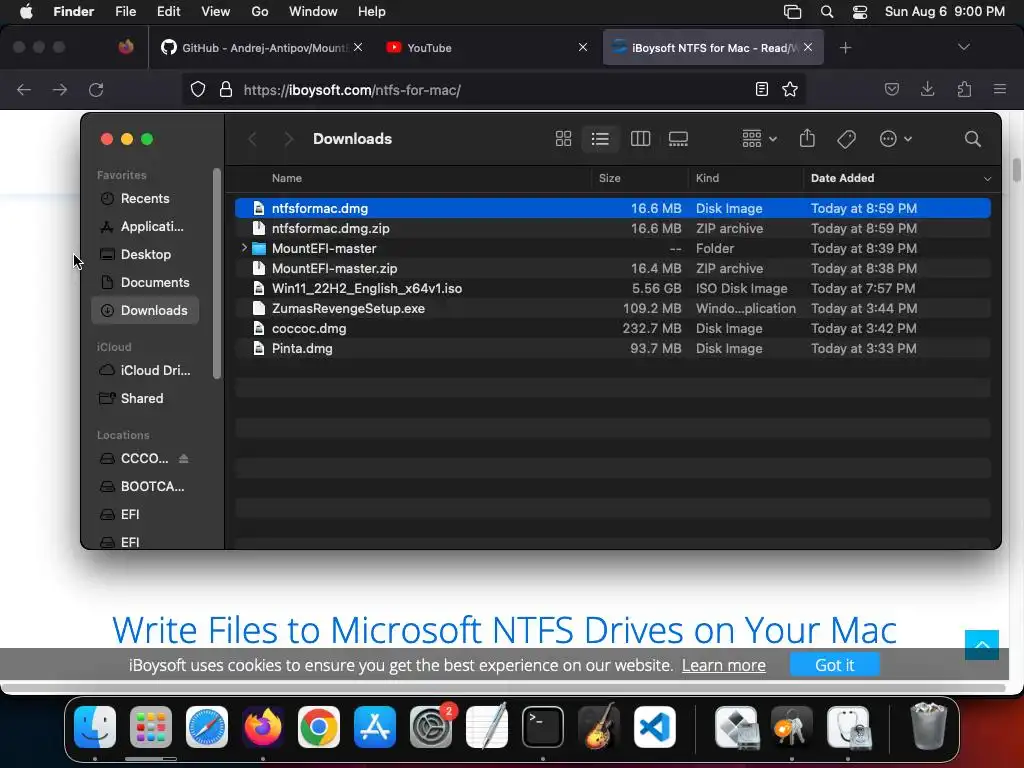
Task: Open the Edit menu
Action: pyautogui.click(x=168, y=12)
